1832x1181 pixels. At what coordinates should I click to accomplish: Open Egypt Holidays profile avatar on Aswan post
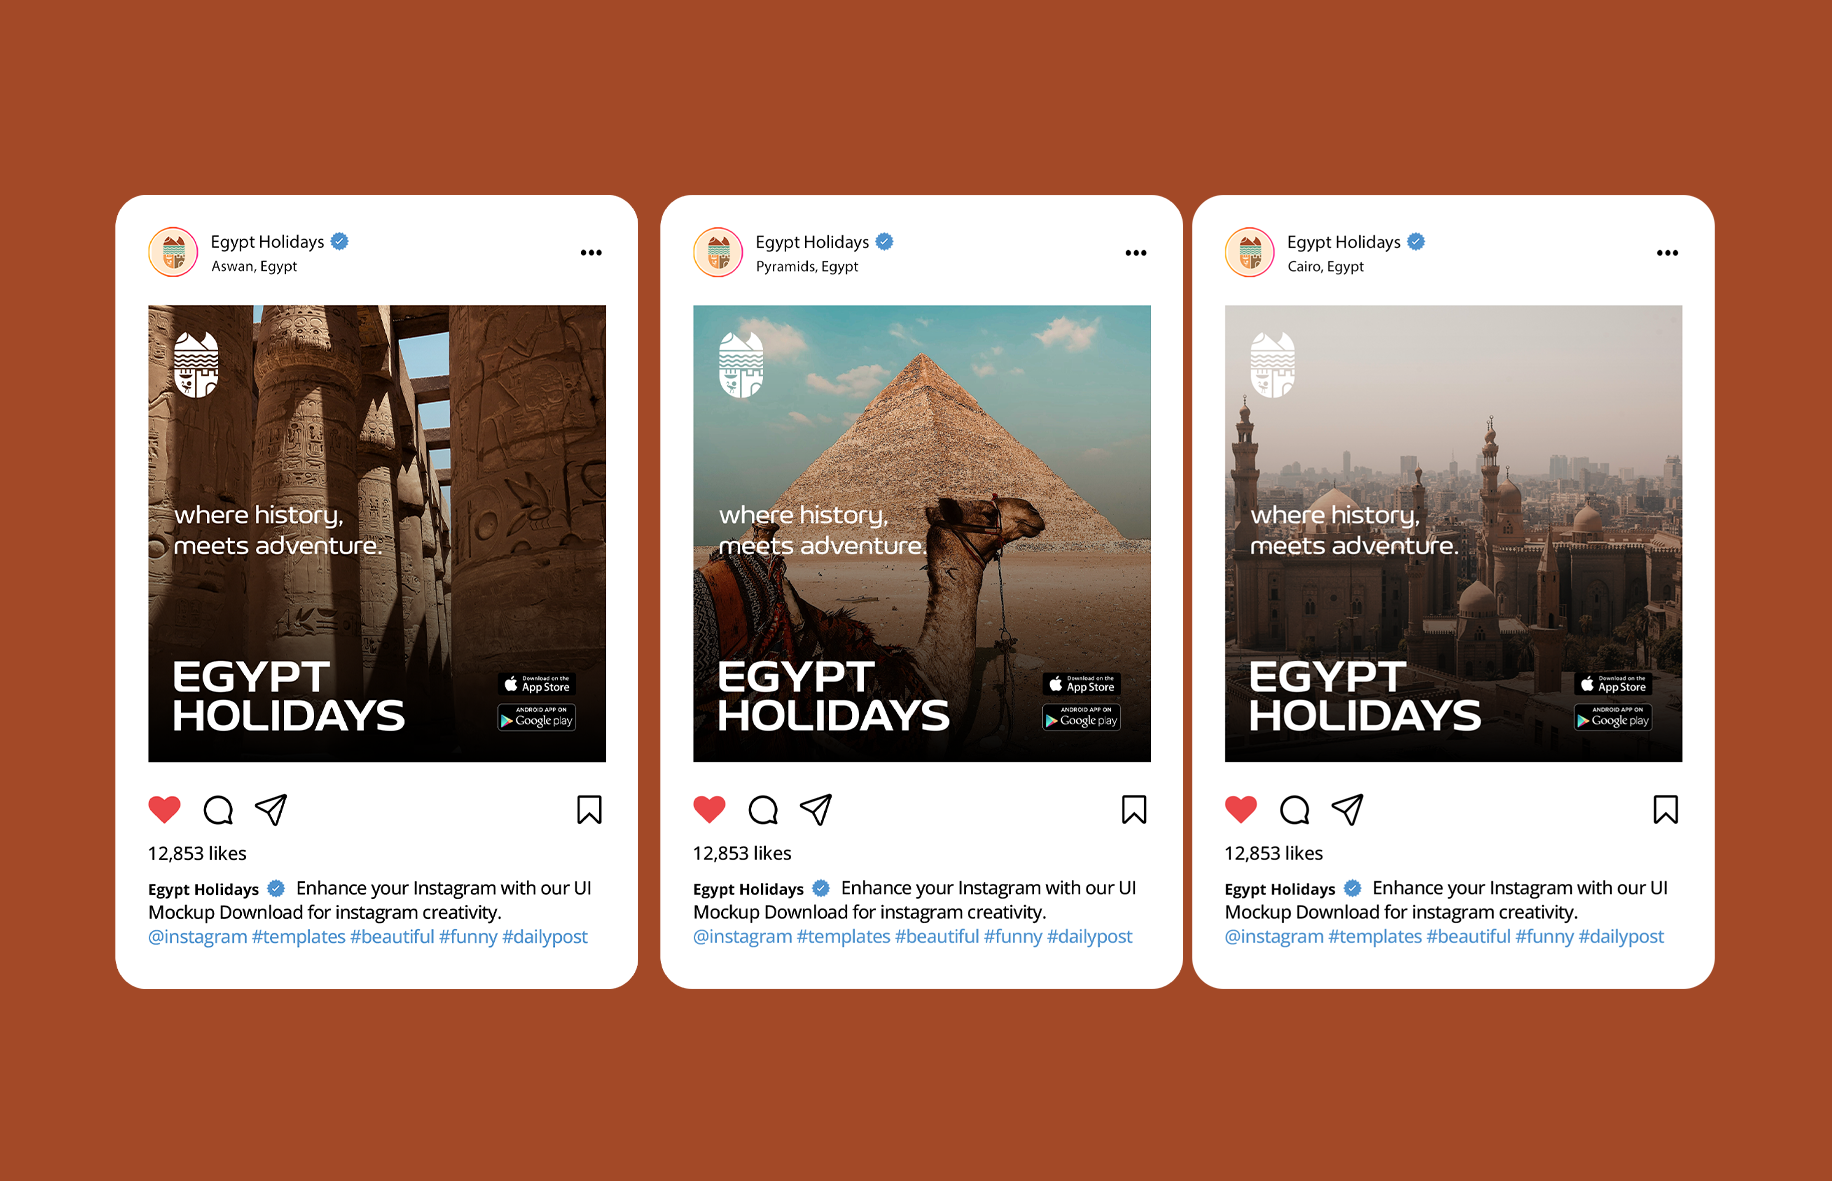173,252
